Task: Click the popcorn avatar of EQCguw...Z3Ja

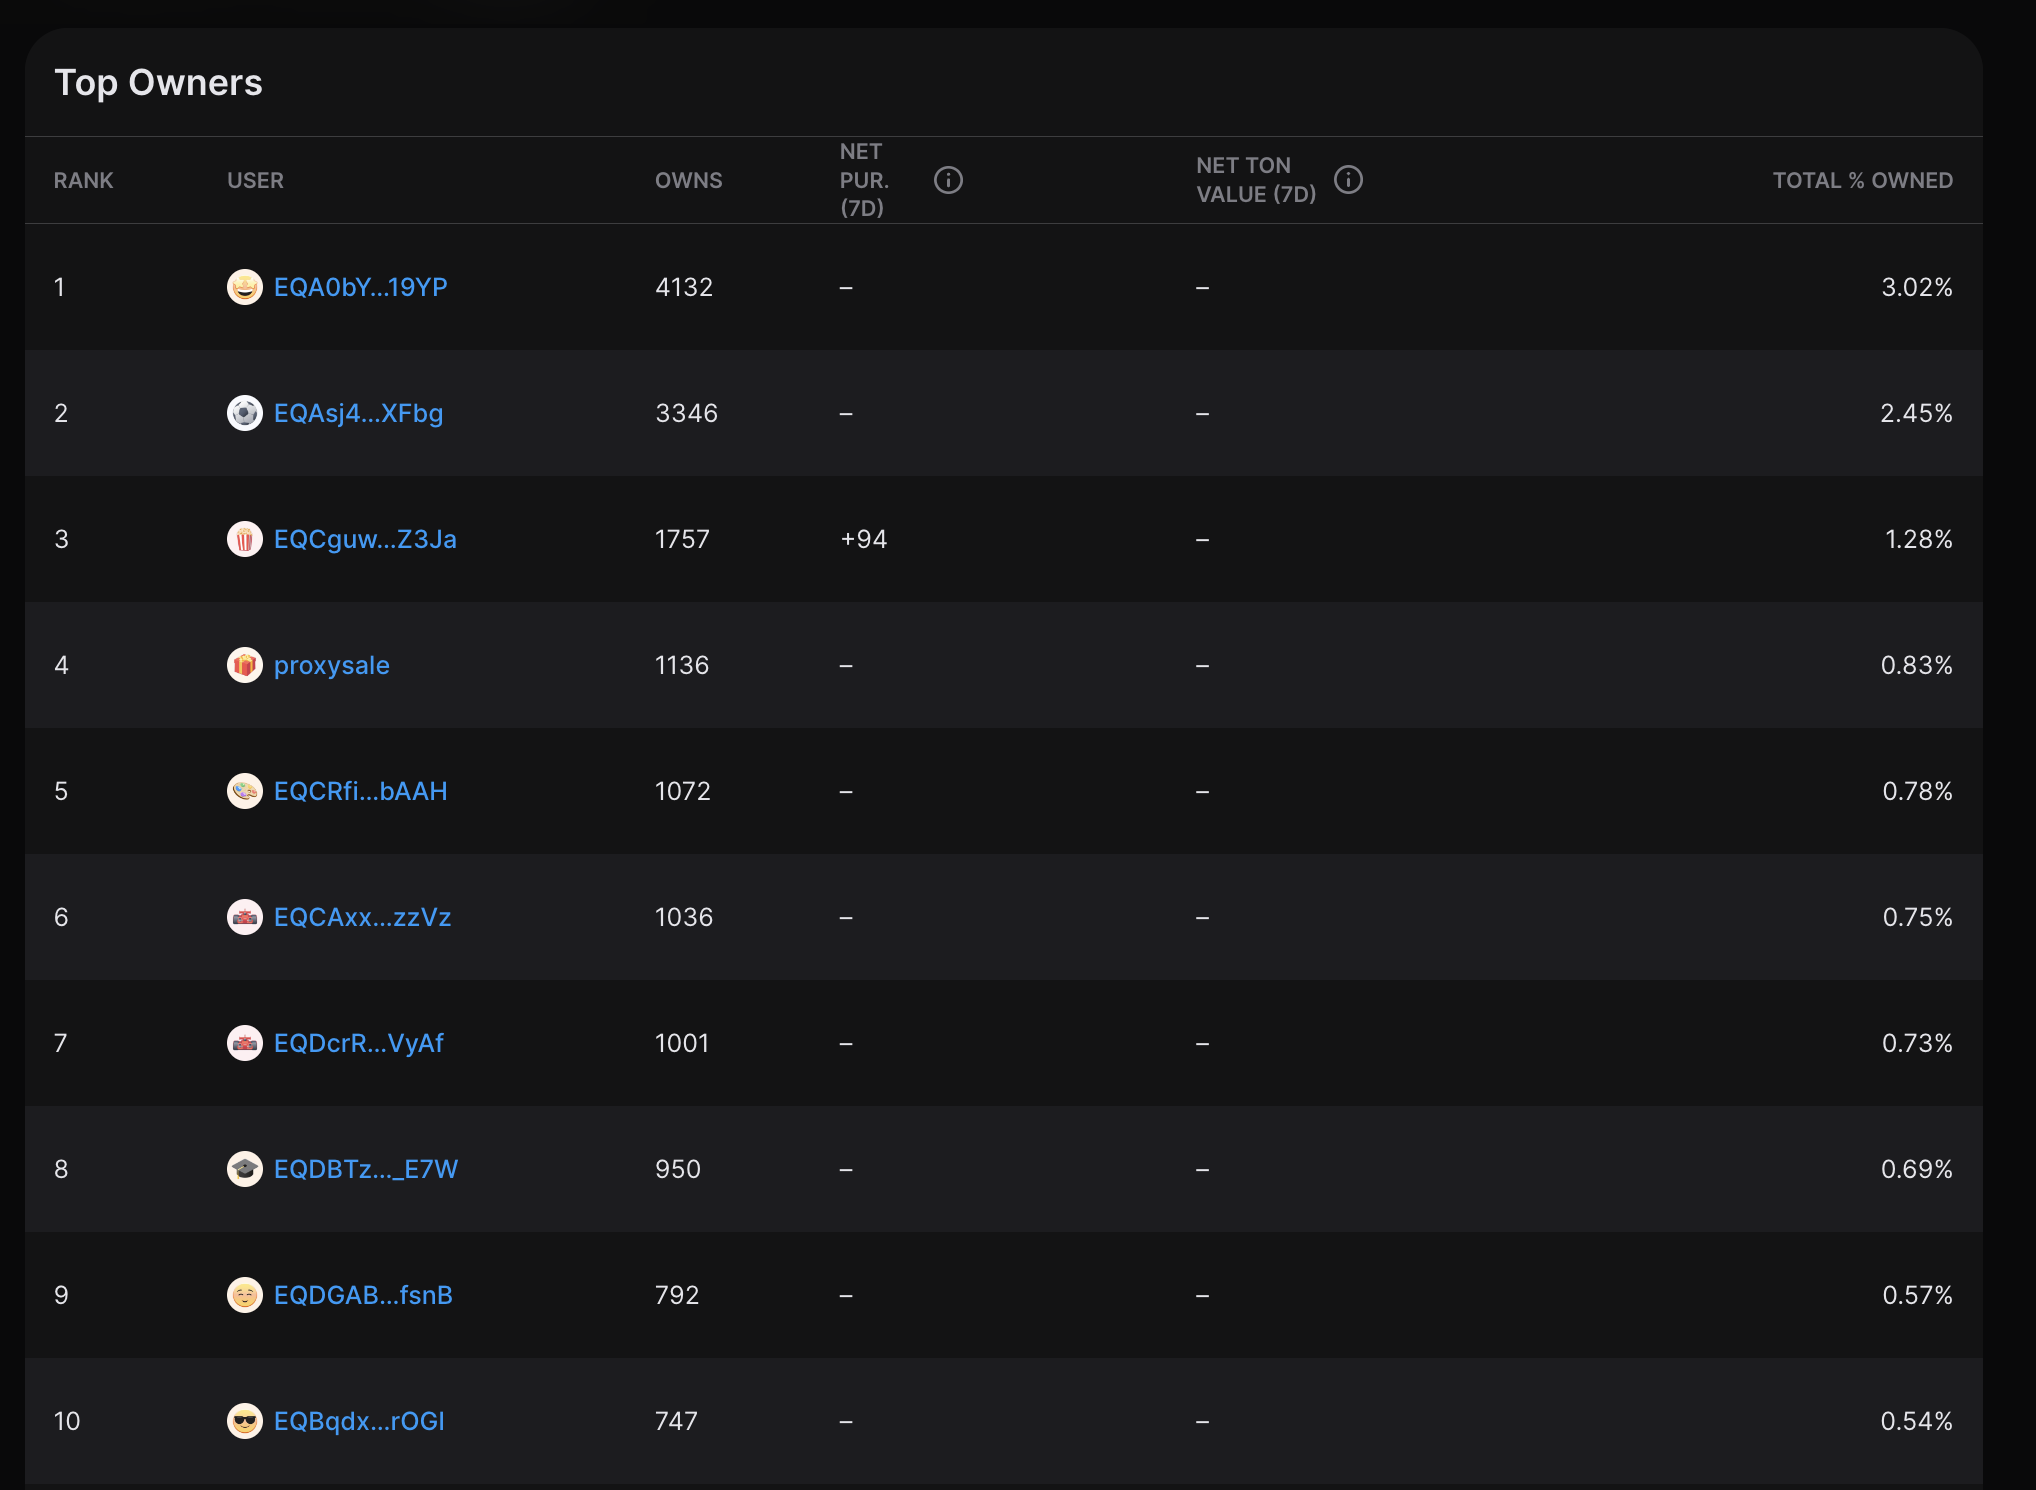Action: [x=244, y=540]
